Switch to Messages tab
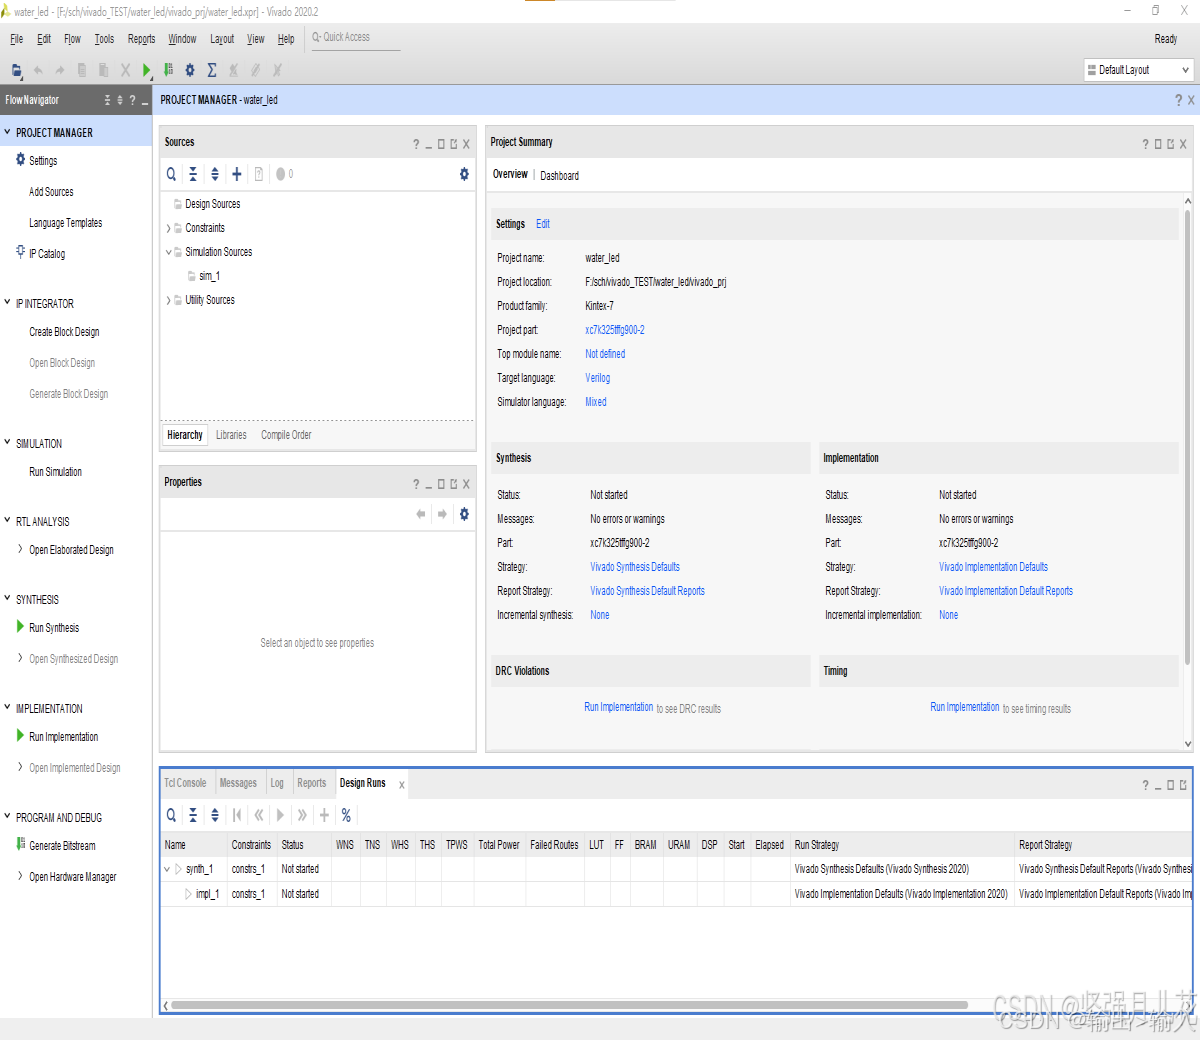The height and width of the screenshot is (1040, 1200). [238, 783]
